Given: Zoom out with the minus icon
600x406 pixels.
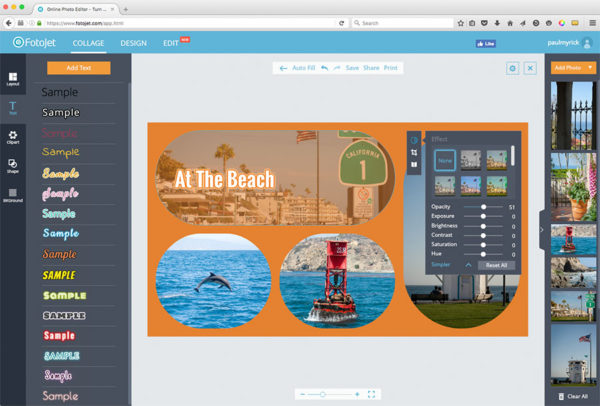Looking at the screenshot, I should coord(302,394).
